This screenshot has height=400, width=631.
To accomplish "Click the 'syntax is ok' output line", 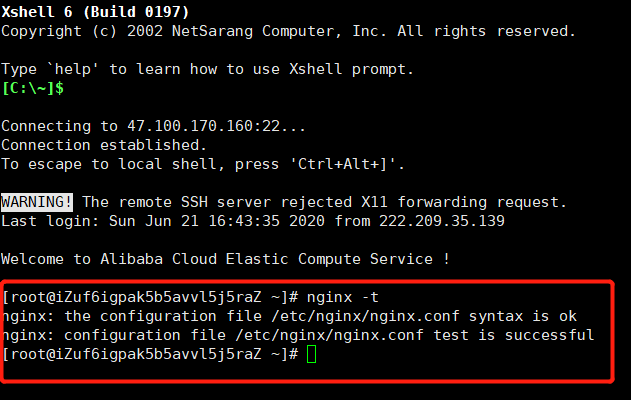I will tap(290, 316).
